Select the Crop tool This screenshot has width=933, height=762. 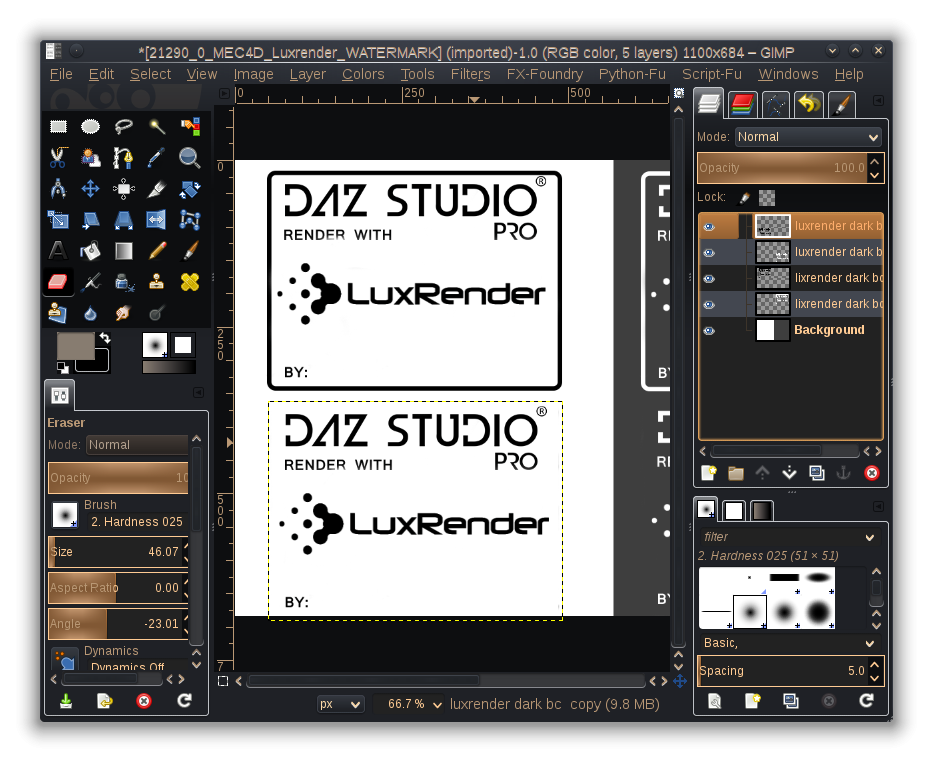[x=156, y=189]
